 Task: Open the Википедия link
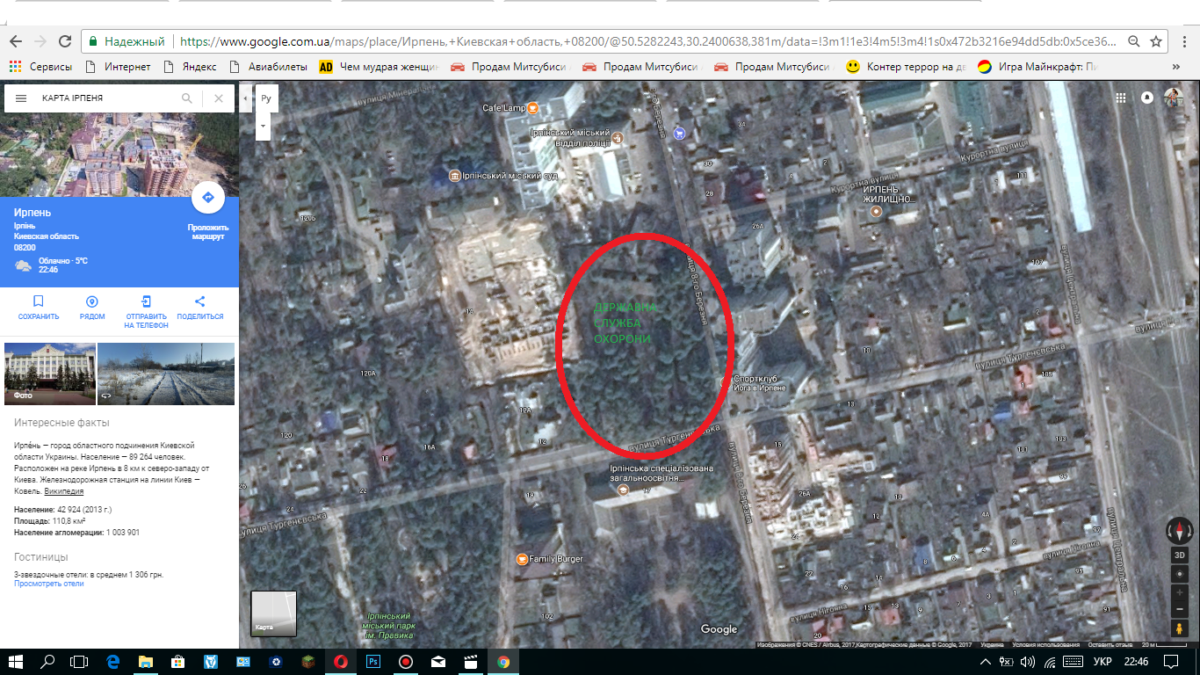[64, 492]
